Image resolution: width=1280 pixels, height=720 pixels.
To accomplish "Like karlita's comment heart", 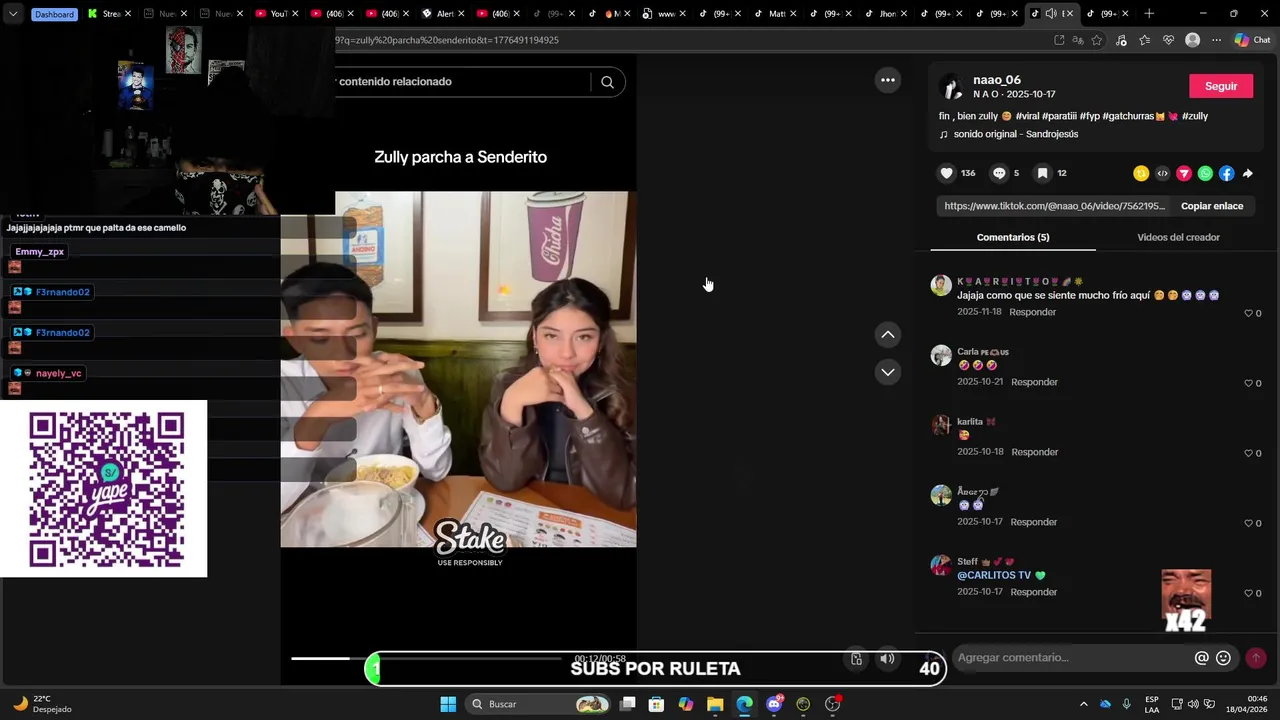I will [1249, 453].
